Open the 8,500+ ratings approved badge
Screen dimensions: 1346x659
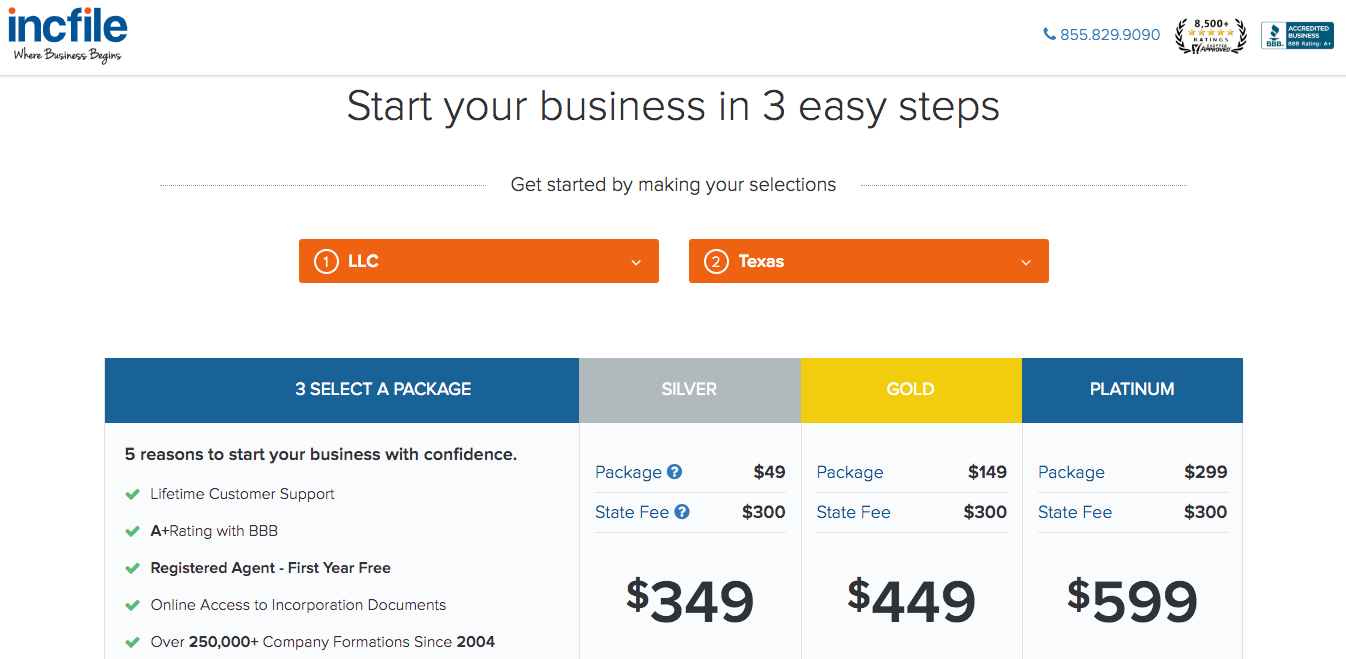1210,35
